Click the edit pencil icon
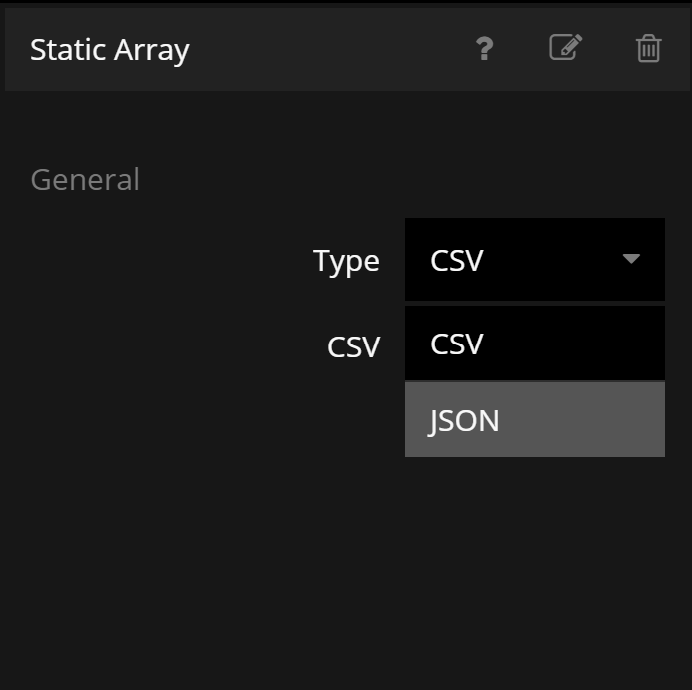 click(x=566, y=47)
